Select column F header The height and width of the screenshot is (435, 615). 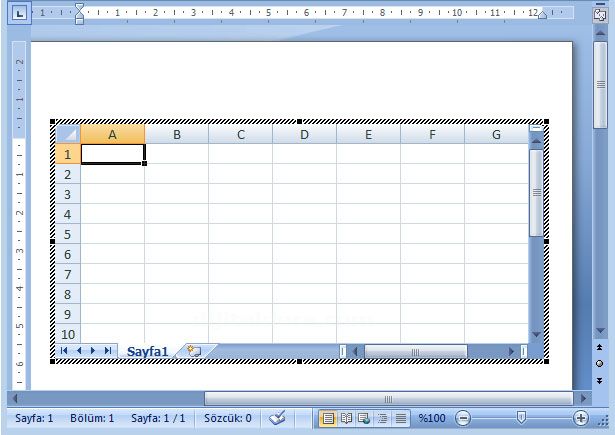pos(432,134)
